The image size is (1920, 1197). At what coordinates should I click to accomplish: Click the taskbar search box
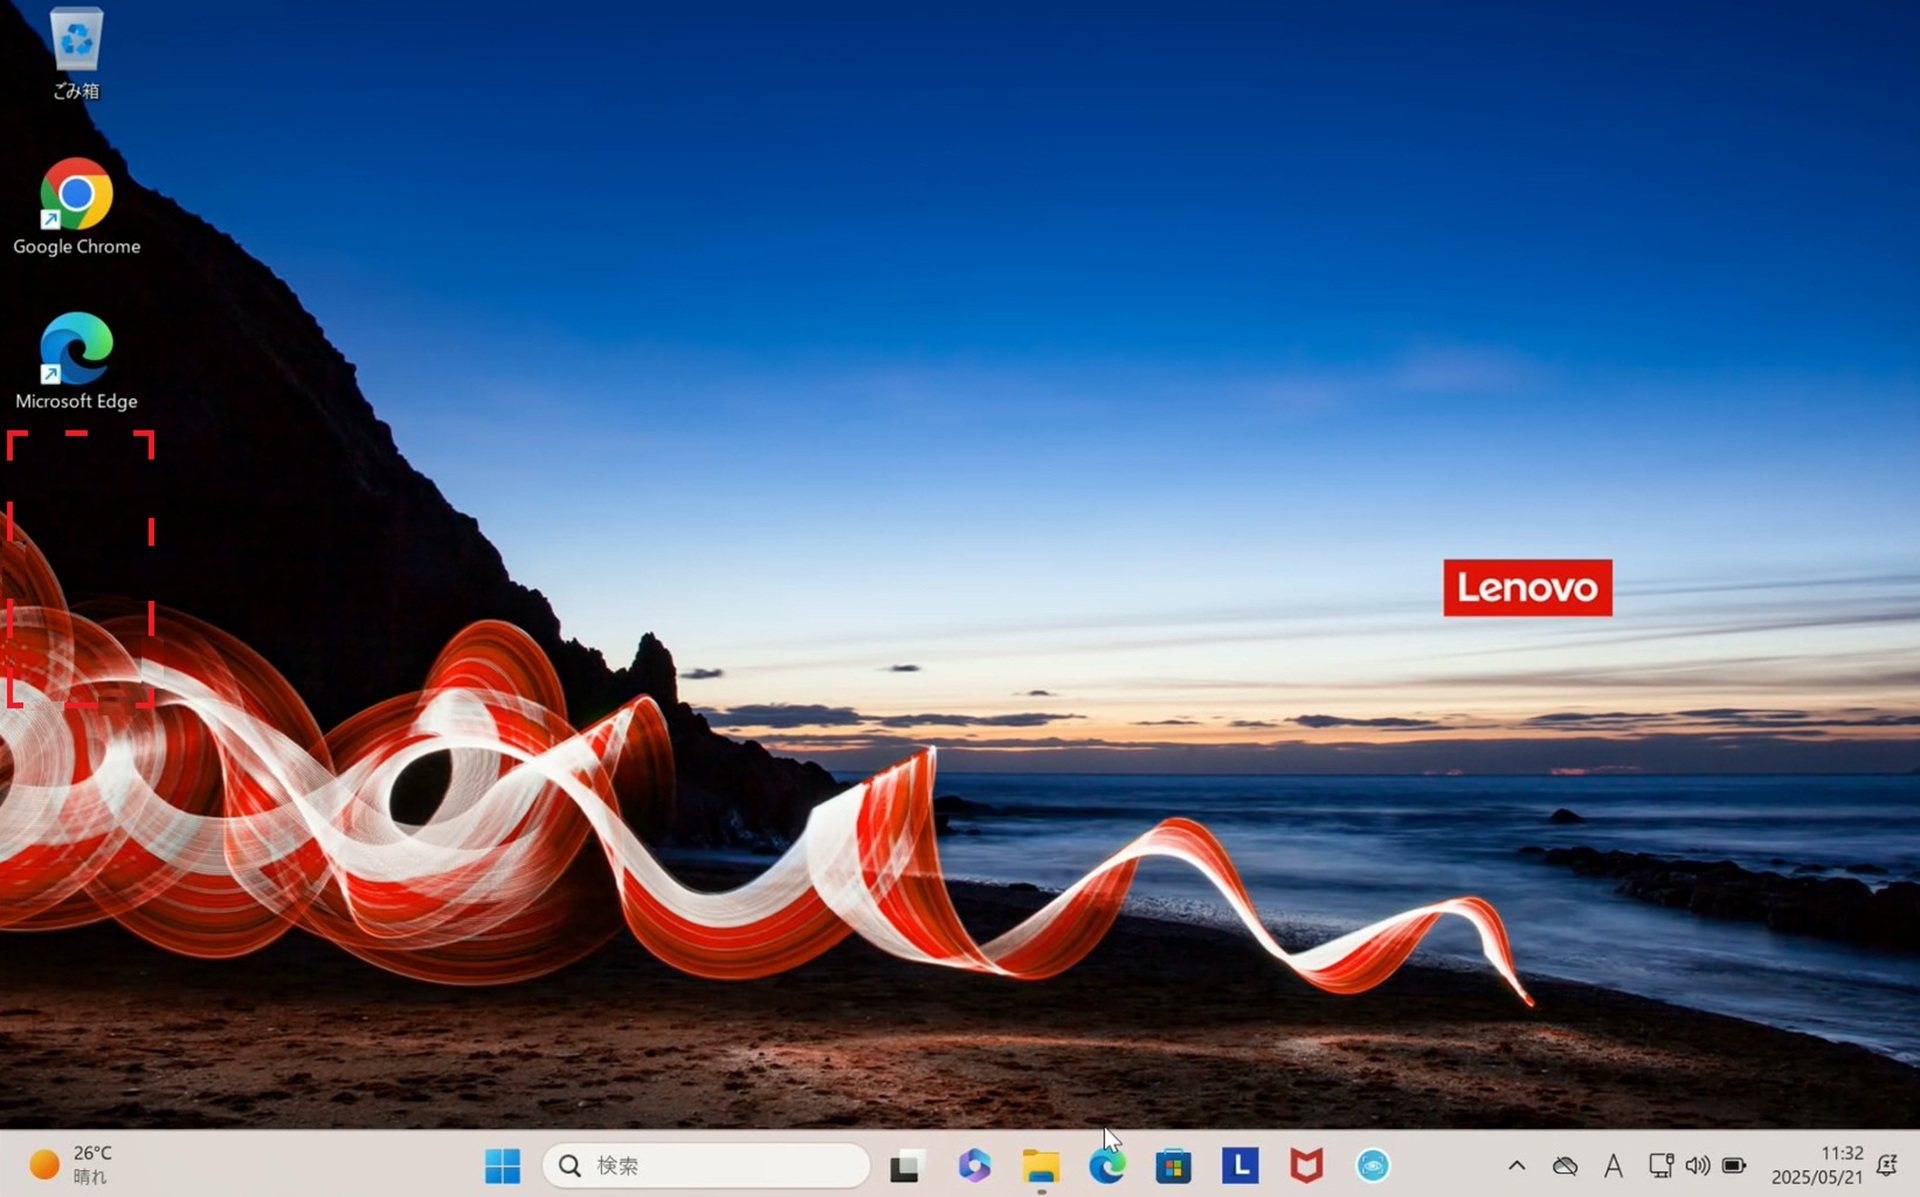click(706, 1165)
